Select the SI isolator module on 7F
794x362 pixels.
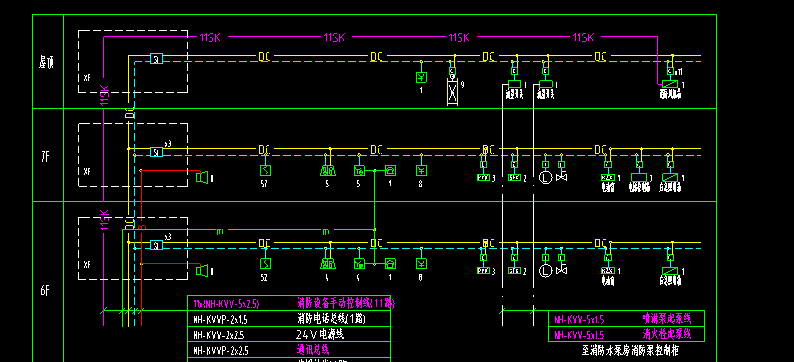[156, 151]
